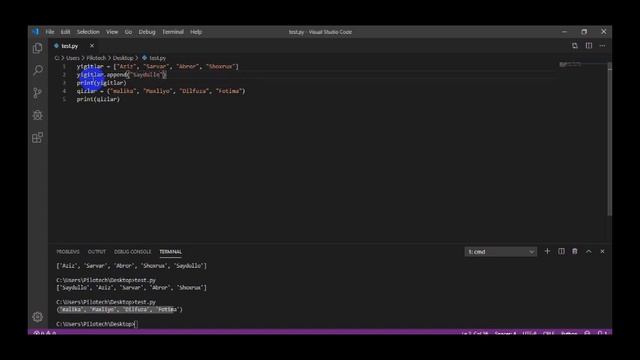Close the VS Code window

604,32
